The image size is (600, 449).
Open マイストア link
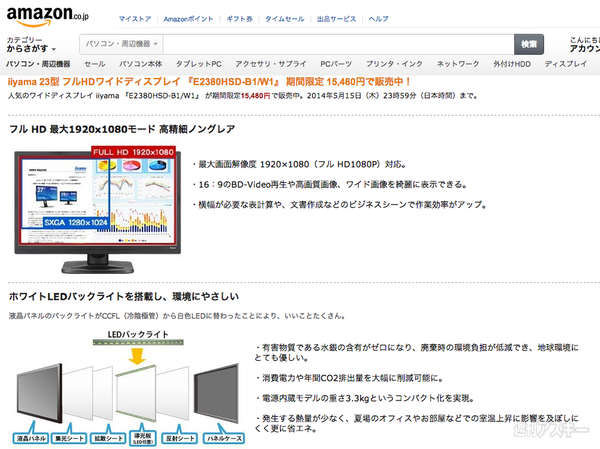135,19
